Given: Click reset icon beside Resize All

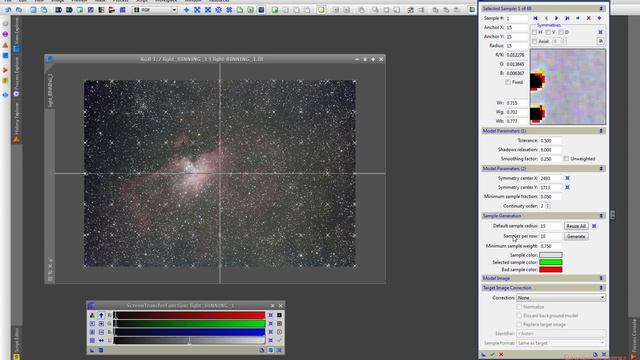Looking at the screenshot, I should (594, 226).
